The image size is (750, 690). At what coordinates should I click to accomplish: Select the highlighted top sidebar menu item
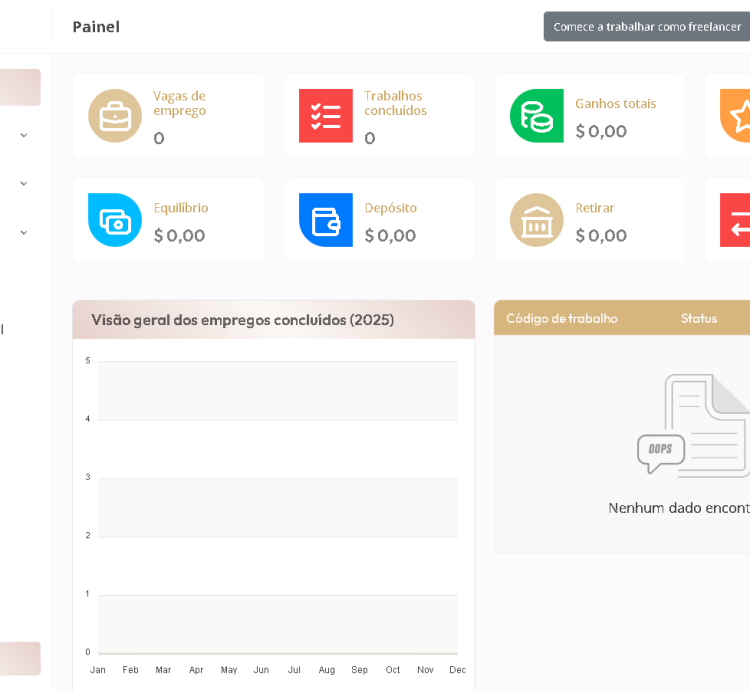point(20,87)
